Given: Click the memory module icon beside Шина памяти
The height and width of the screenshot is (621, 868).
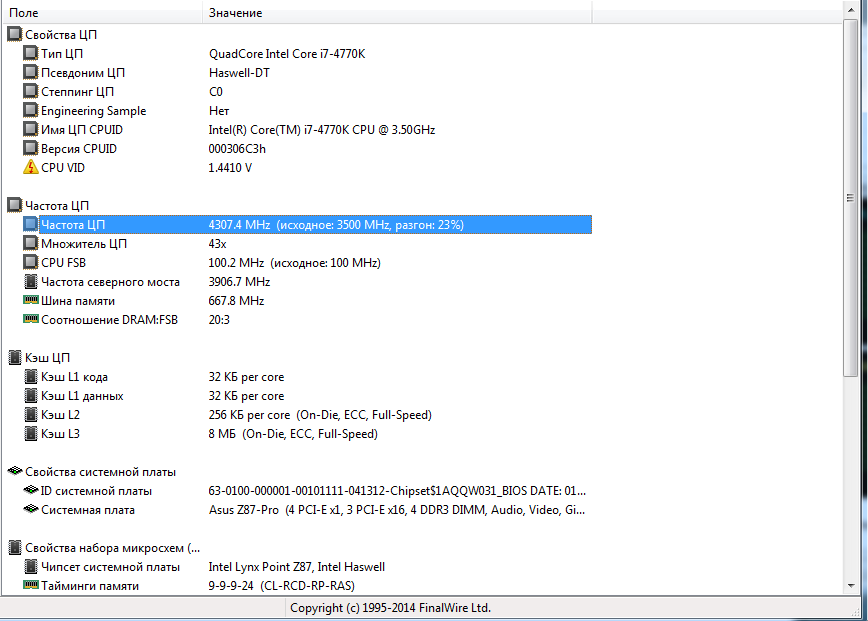Looking at the screenshot, I should [x=30, y=300].
